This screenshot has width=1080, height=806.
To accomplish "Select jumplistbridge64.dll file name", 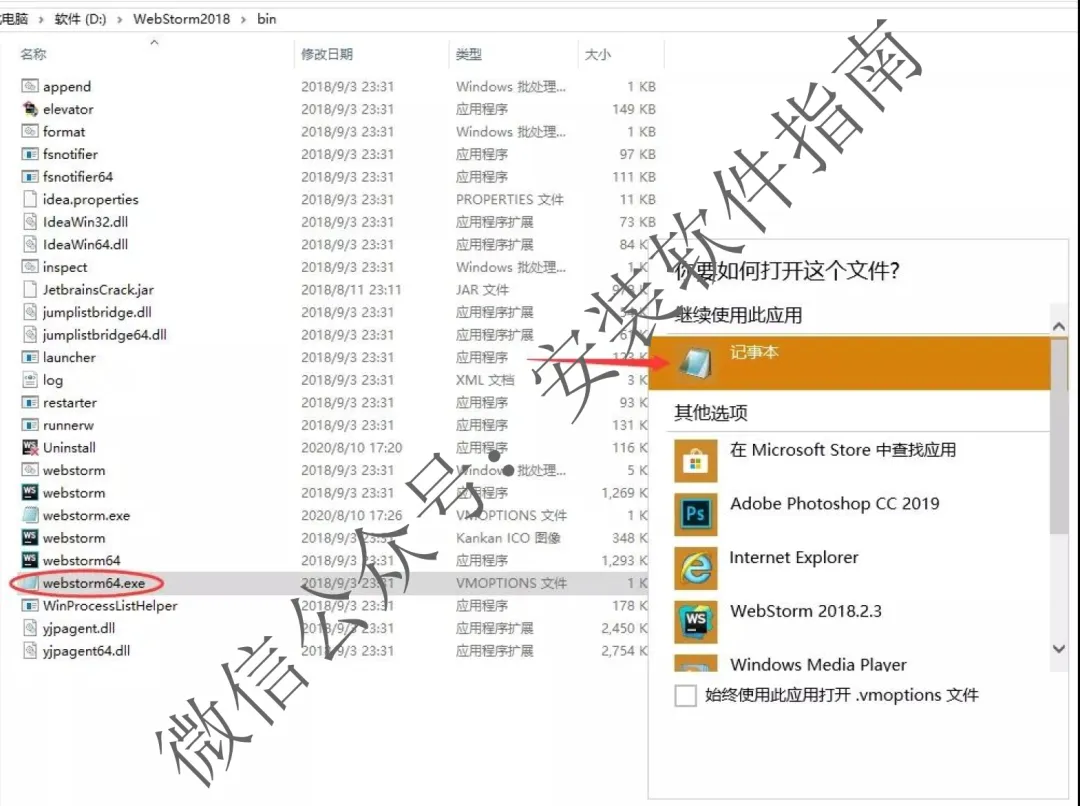I will [105, 334].
